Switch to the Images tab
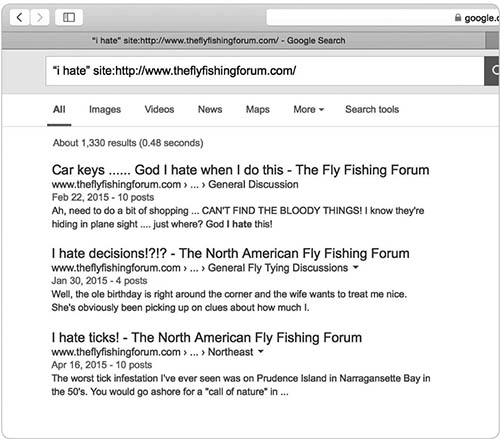The width and height of the screenshot is (500, 439). point(105,109)
